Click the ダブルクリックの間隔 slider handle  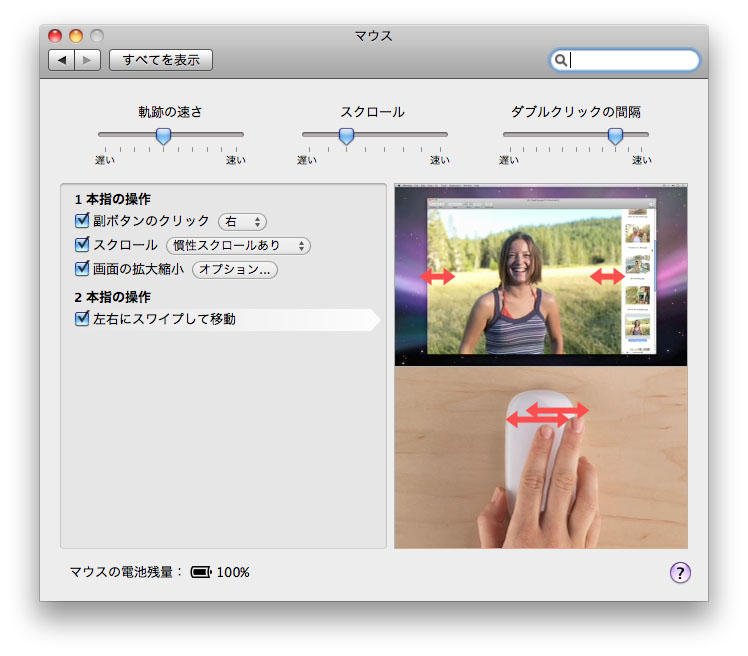[x=615, y=136]
